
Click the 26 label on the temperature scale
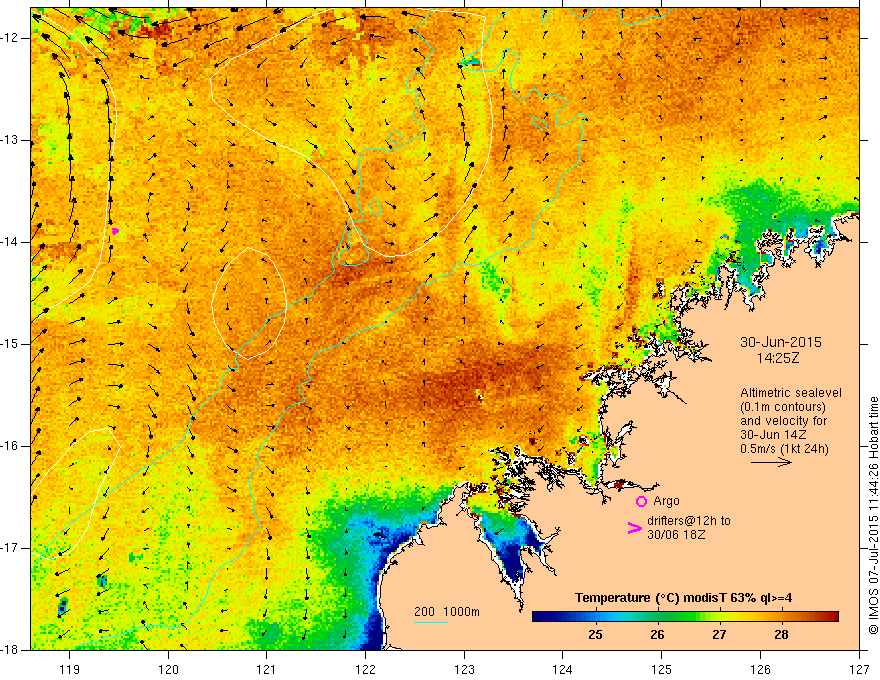pyautogui.click(x=657, y=635)
